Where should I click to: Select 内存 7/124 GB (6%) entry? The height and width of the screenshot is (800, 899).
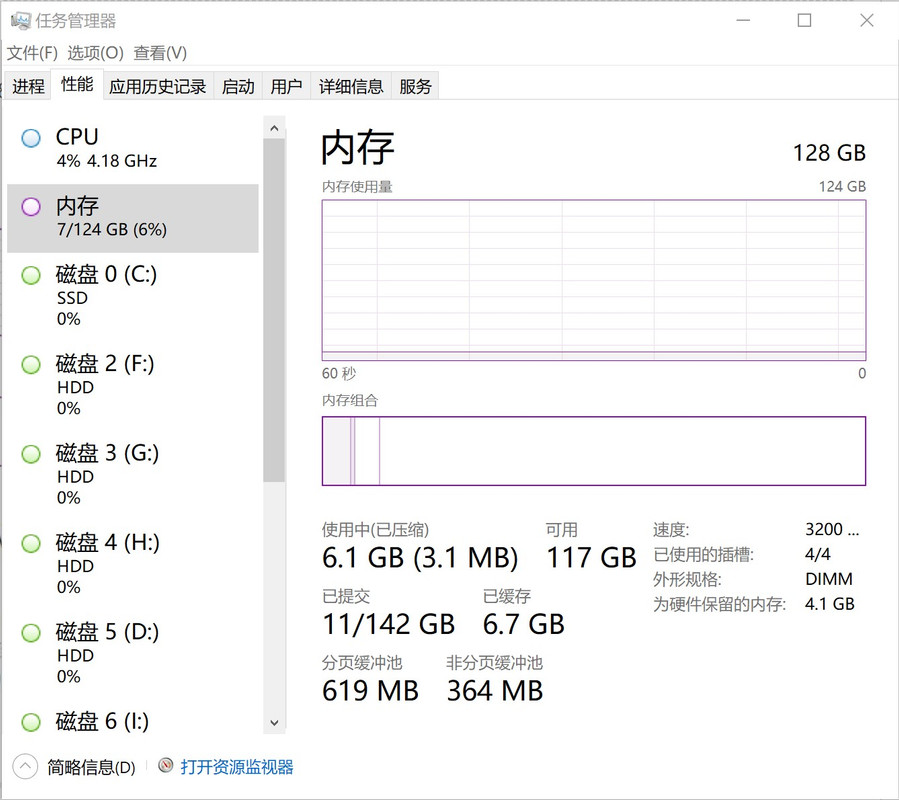[x=132, y=218]
